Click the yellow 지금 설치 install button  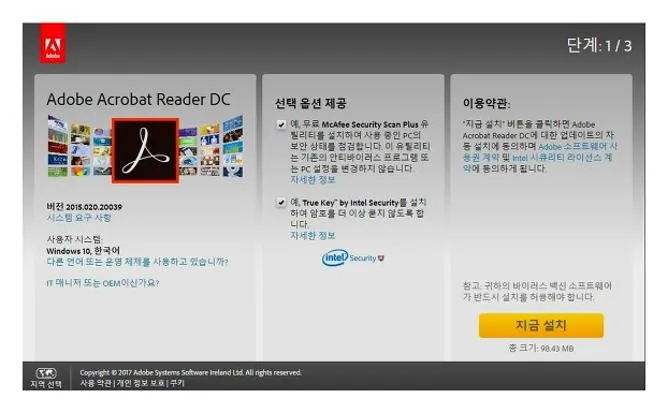541,326
